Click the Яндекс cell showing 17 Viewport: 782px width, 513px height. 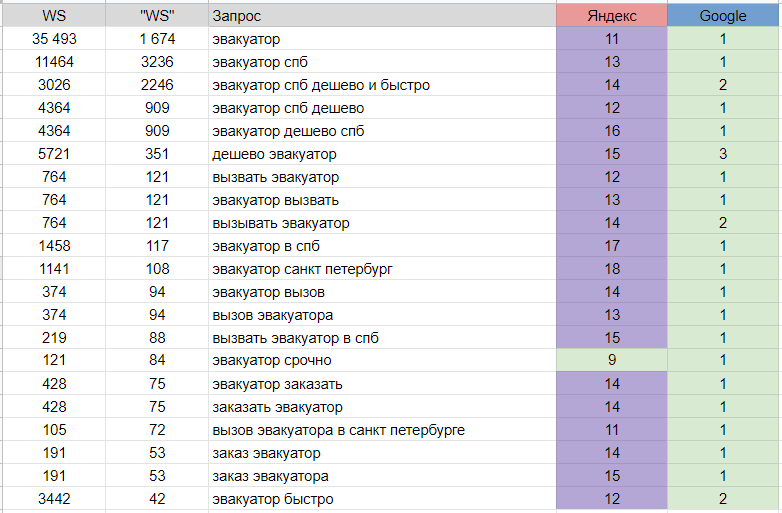612,246
